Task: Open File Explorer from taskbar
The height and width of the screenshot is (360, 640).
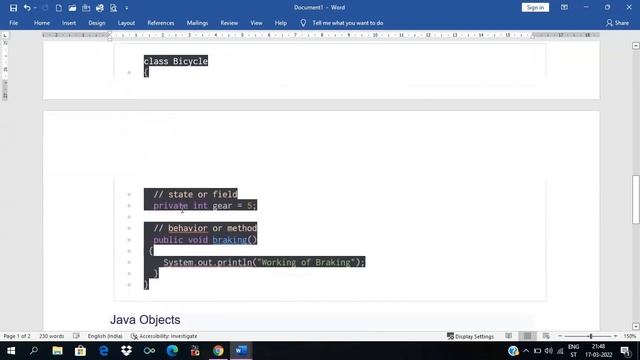Action: point(57,351)
